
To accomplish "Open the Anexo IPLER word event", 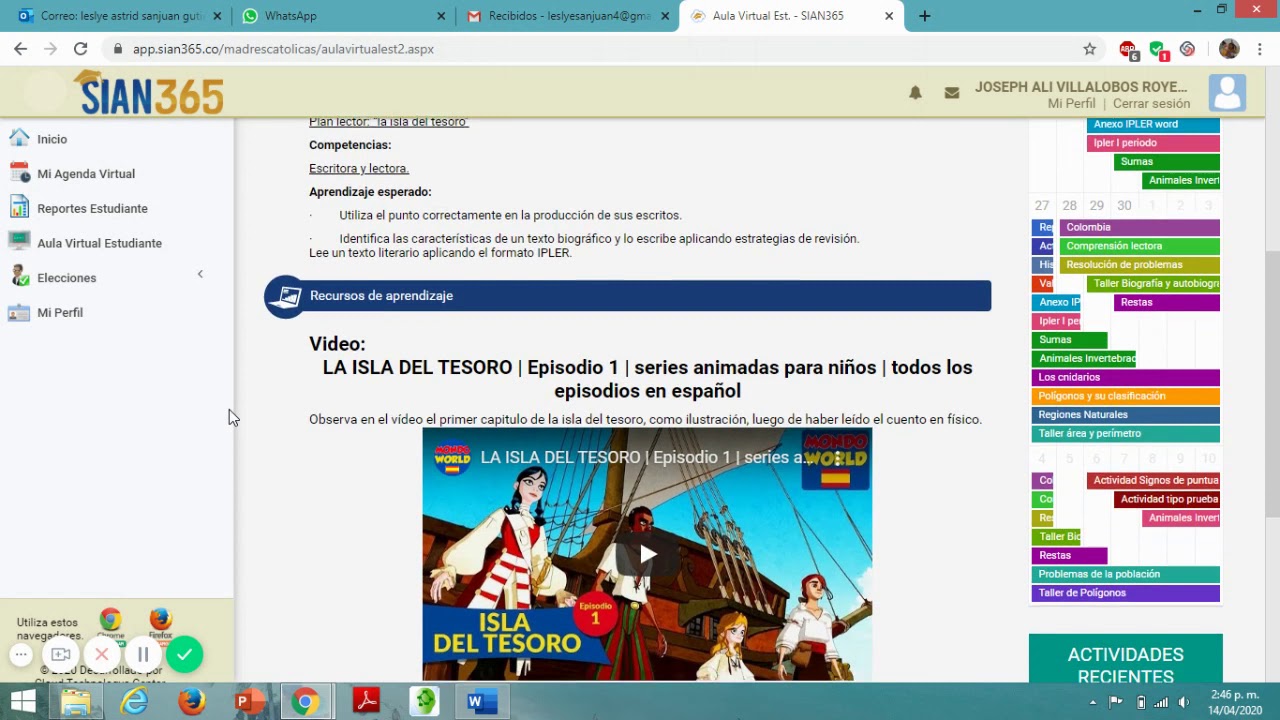I will [x=1153, y=125].
